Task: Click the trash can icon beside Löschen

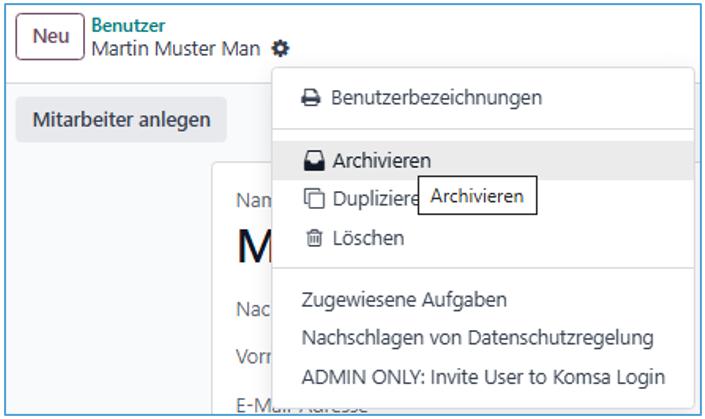Action: coord(314,238)
